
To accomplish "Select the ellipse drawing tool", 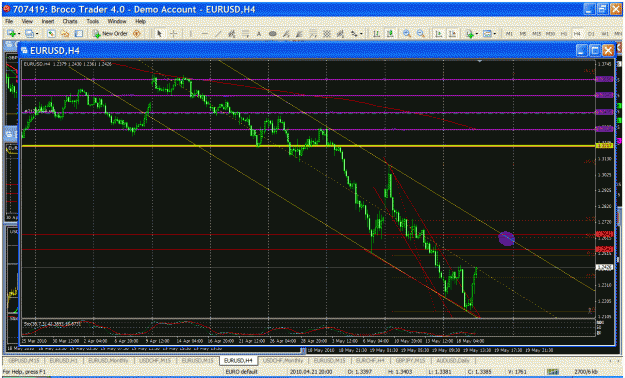I will [x=273, y=34].
